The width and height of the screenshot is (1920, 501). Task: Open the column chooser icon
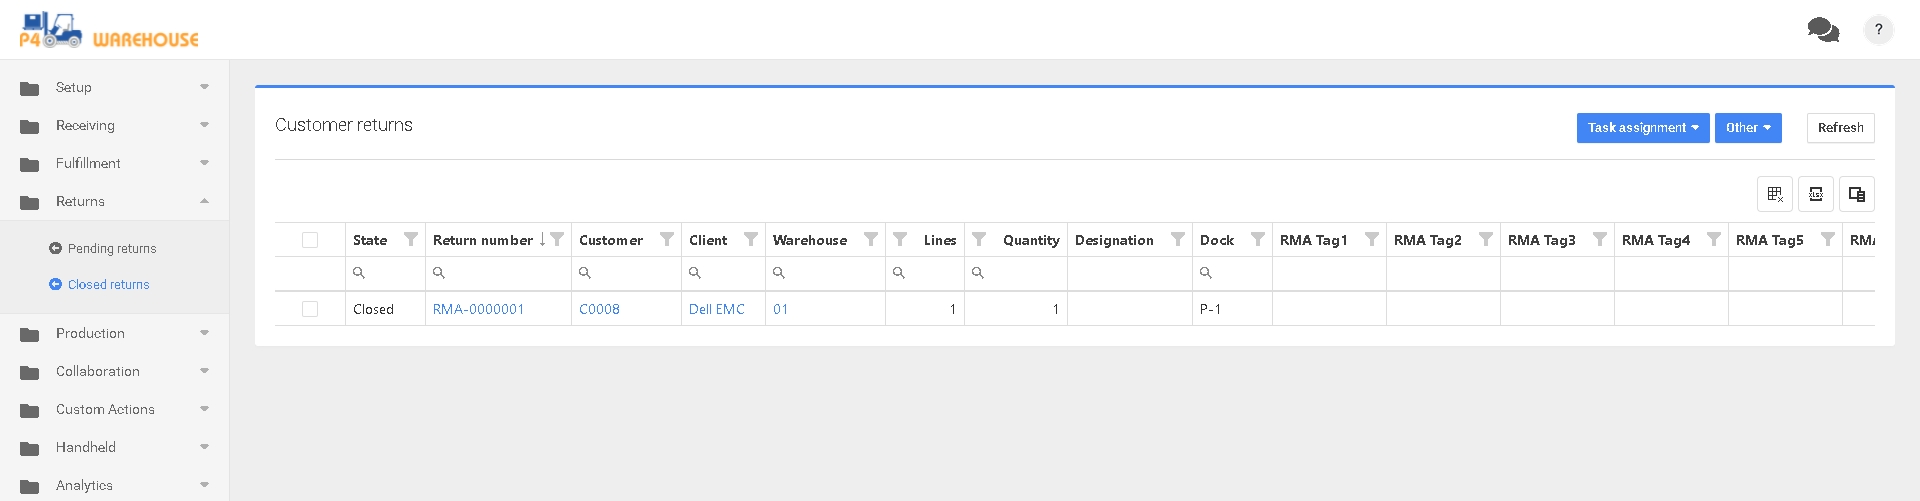1857,194
